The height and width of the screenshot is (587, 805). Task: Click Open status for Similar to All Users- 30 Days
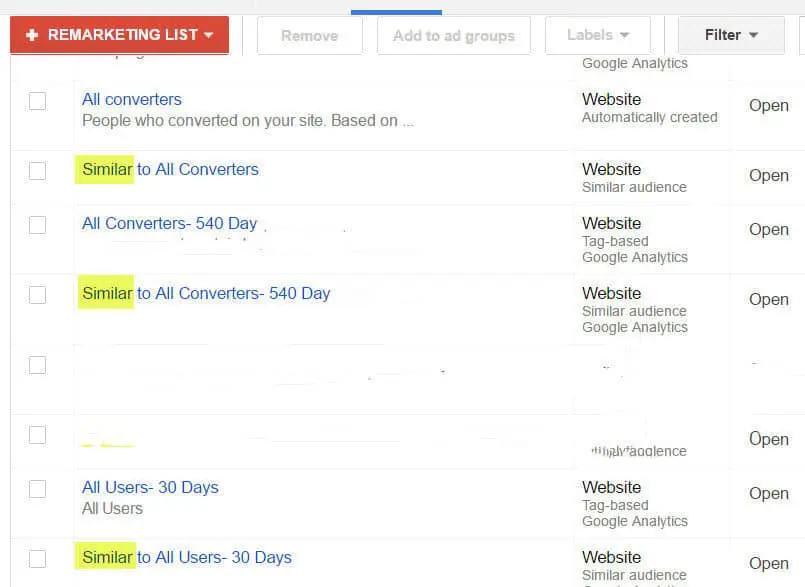[x=769, y=563]
